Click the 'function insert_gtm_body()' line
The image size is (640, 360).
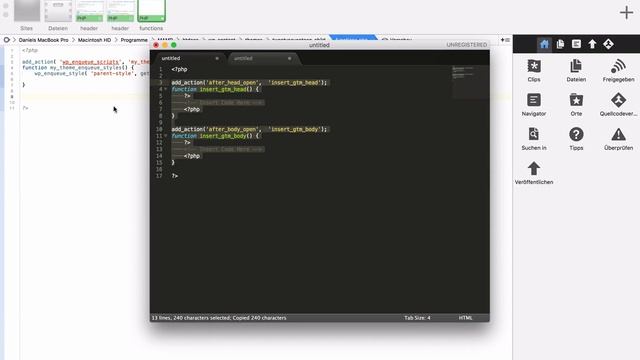215,136
